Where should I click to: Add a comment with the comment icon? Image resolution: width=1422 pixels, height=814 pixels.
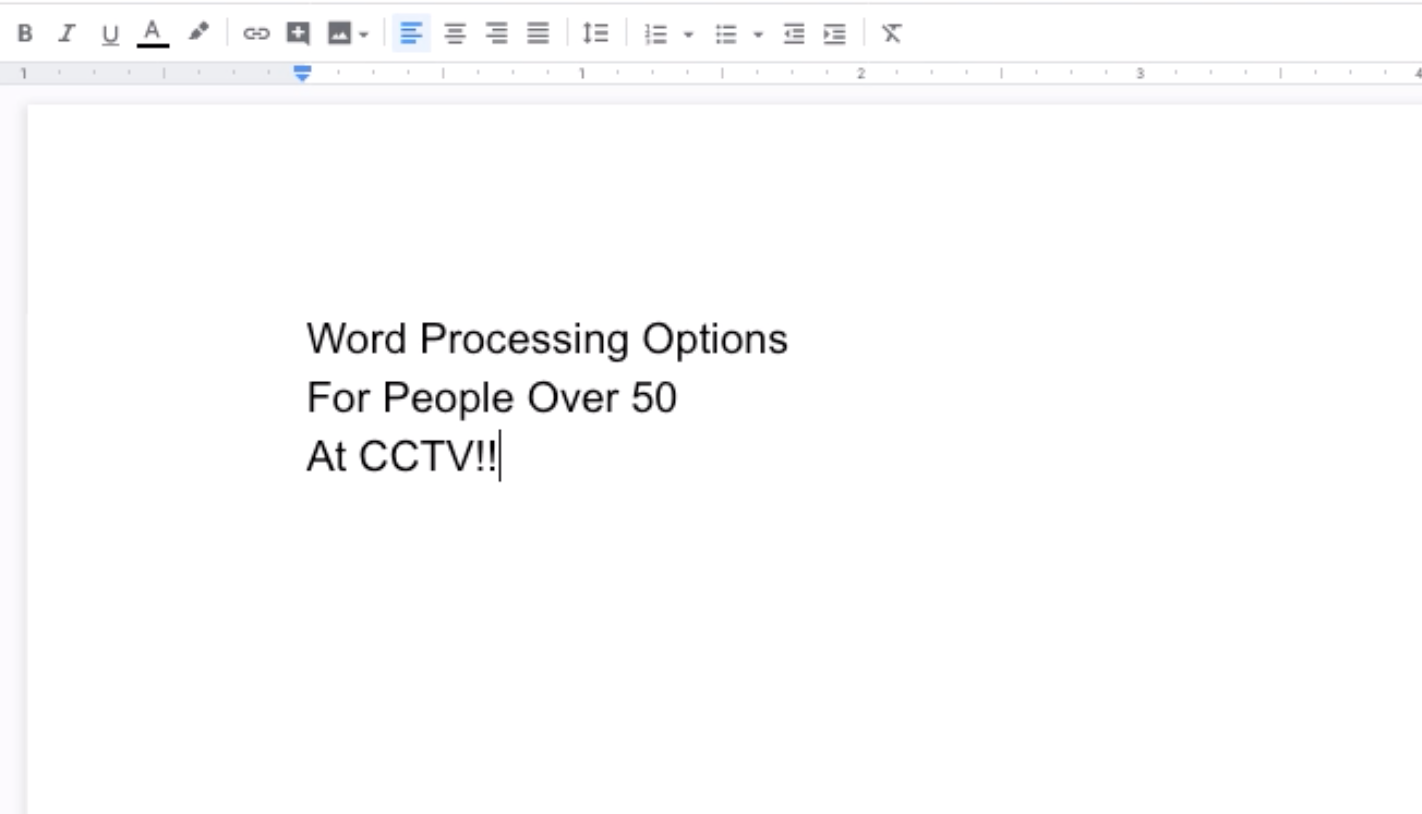298,34
